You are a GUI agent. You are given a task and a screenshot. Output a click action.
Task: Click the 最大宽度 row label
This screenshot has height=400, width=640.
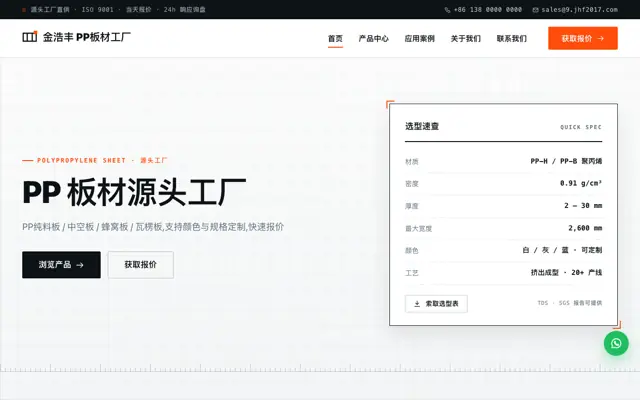tap(418, 229)
